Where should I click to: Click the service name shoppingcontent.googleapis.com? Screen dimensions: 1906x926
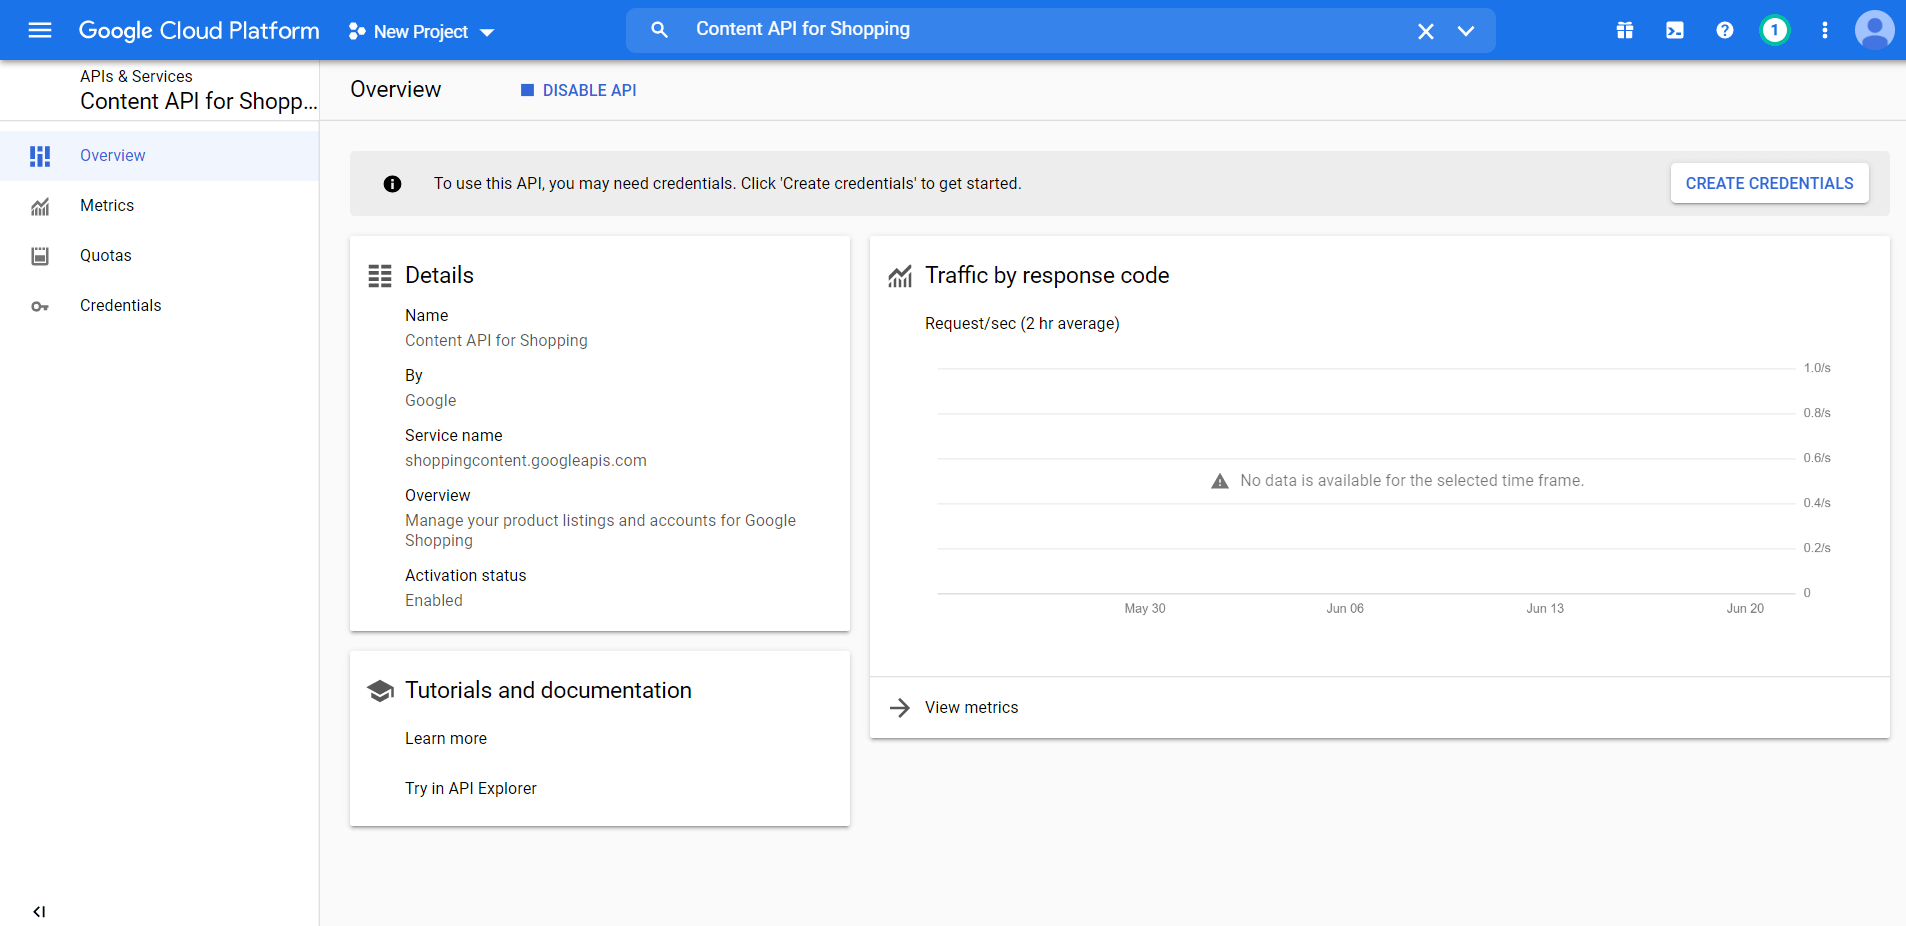click(x=526, y=460)
